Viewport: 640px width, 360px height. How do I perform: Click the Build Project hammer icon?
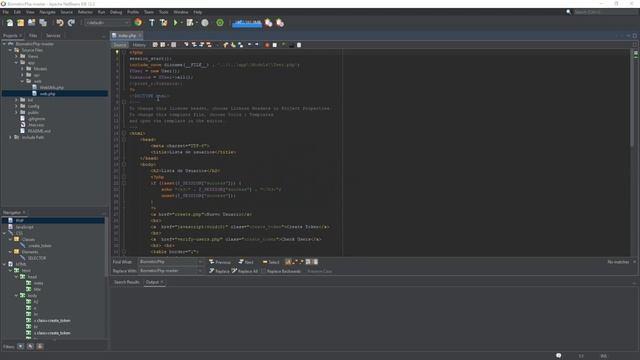click(x=152, y=23)
